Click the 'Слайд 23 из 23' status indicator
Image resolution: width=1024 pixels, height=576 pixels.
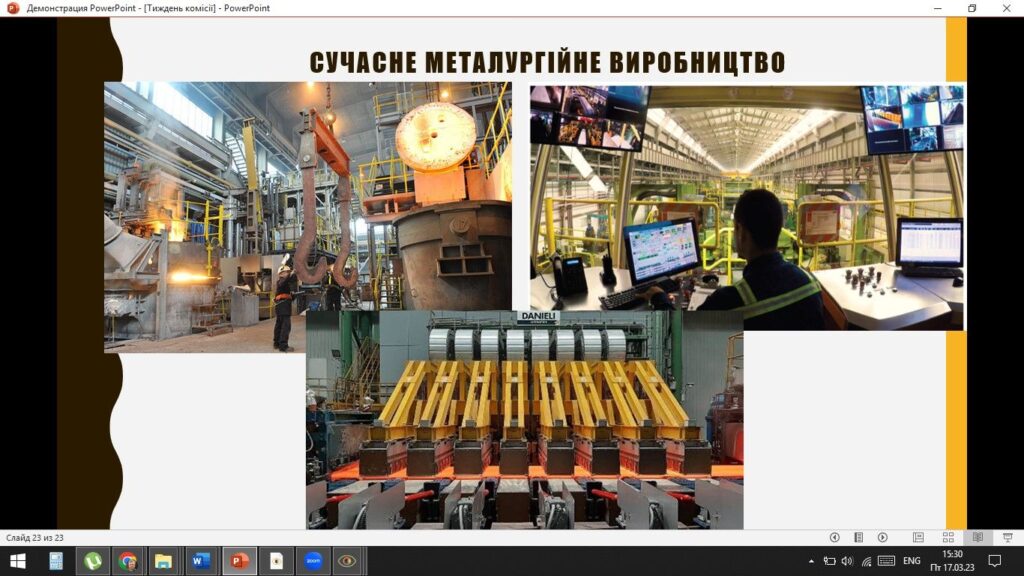tap(35, 537)
